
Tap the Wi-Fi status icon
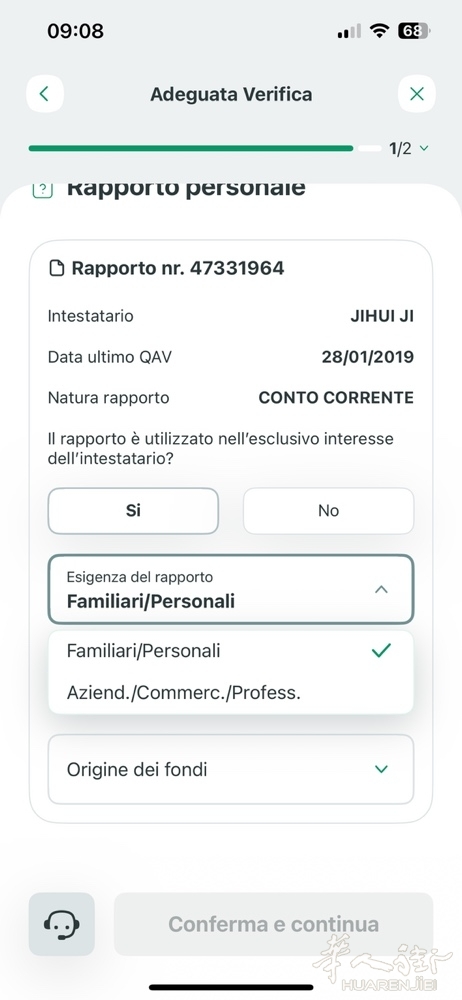coord(382,31)
